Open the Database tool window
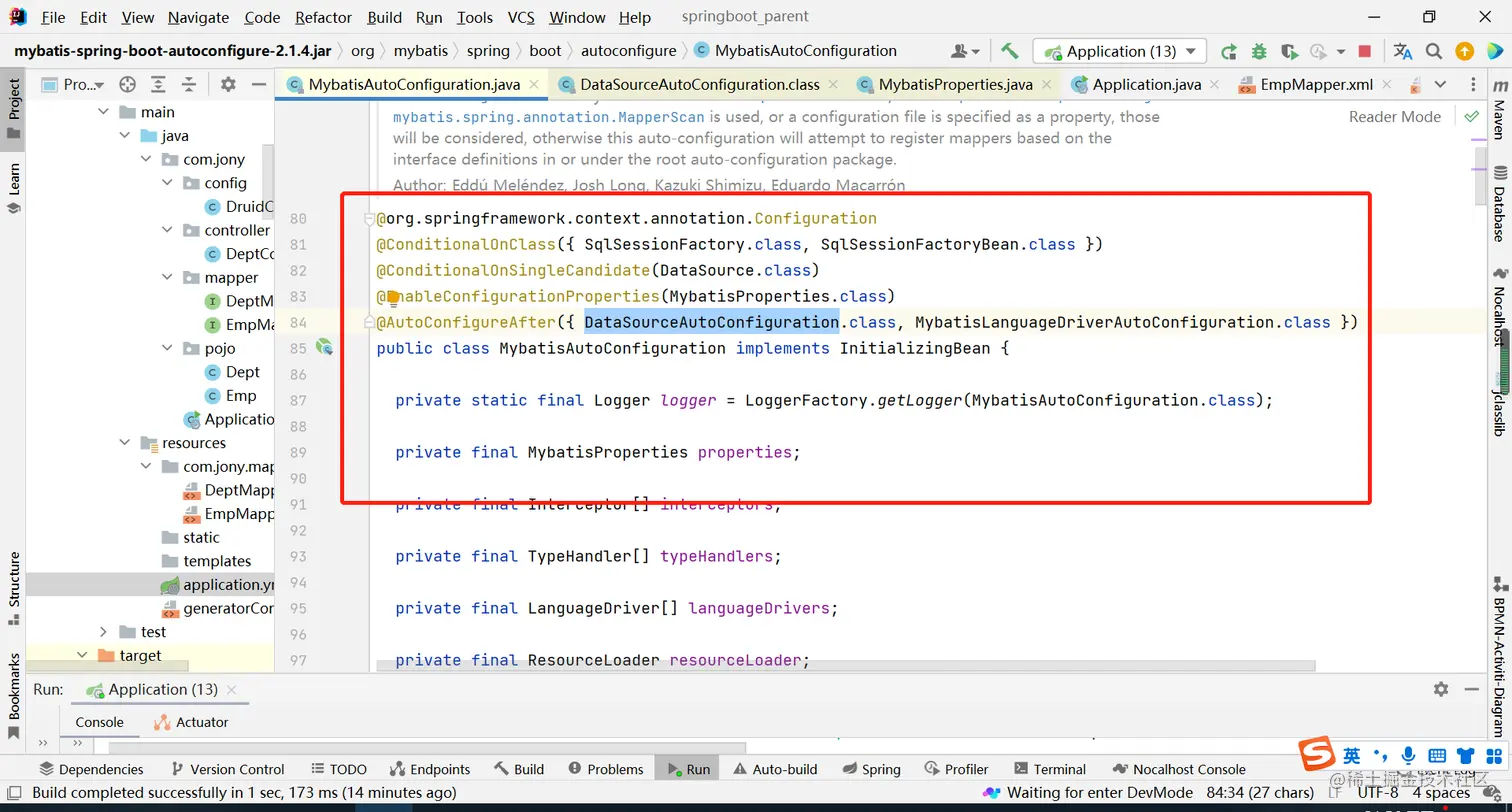Screen dimensions: 1512x812 1500,206
